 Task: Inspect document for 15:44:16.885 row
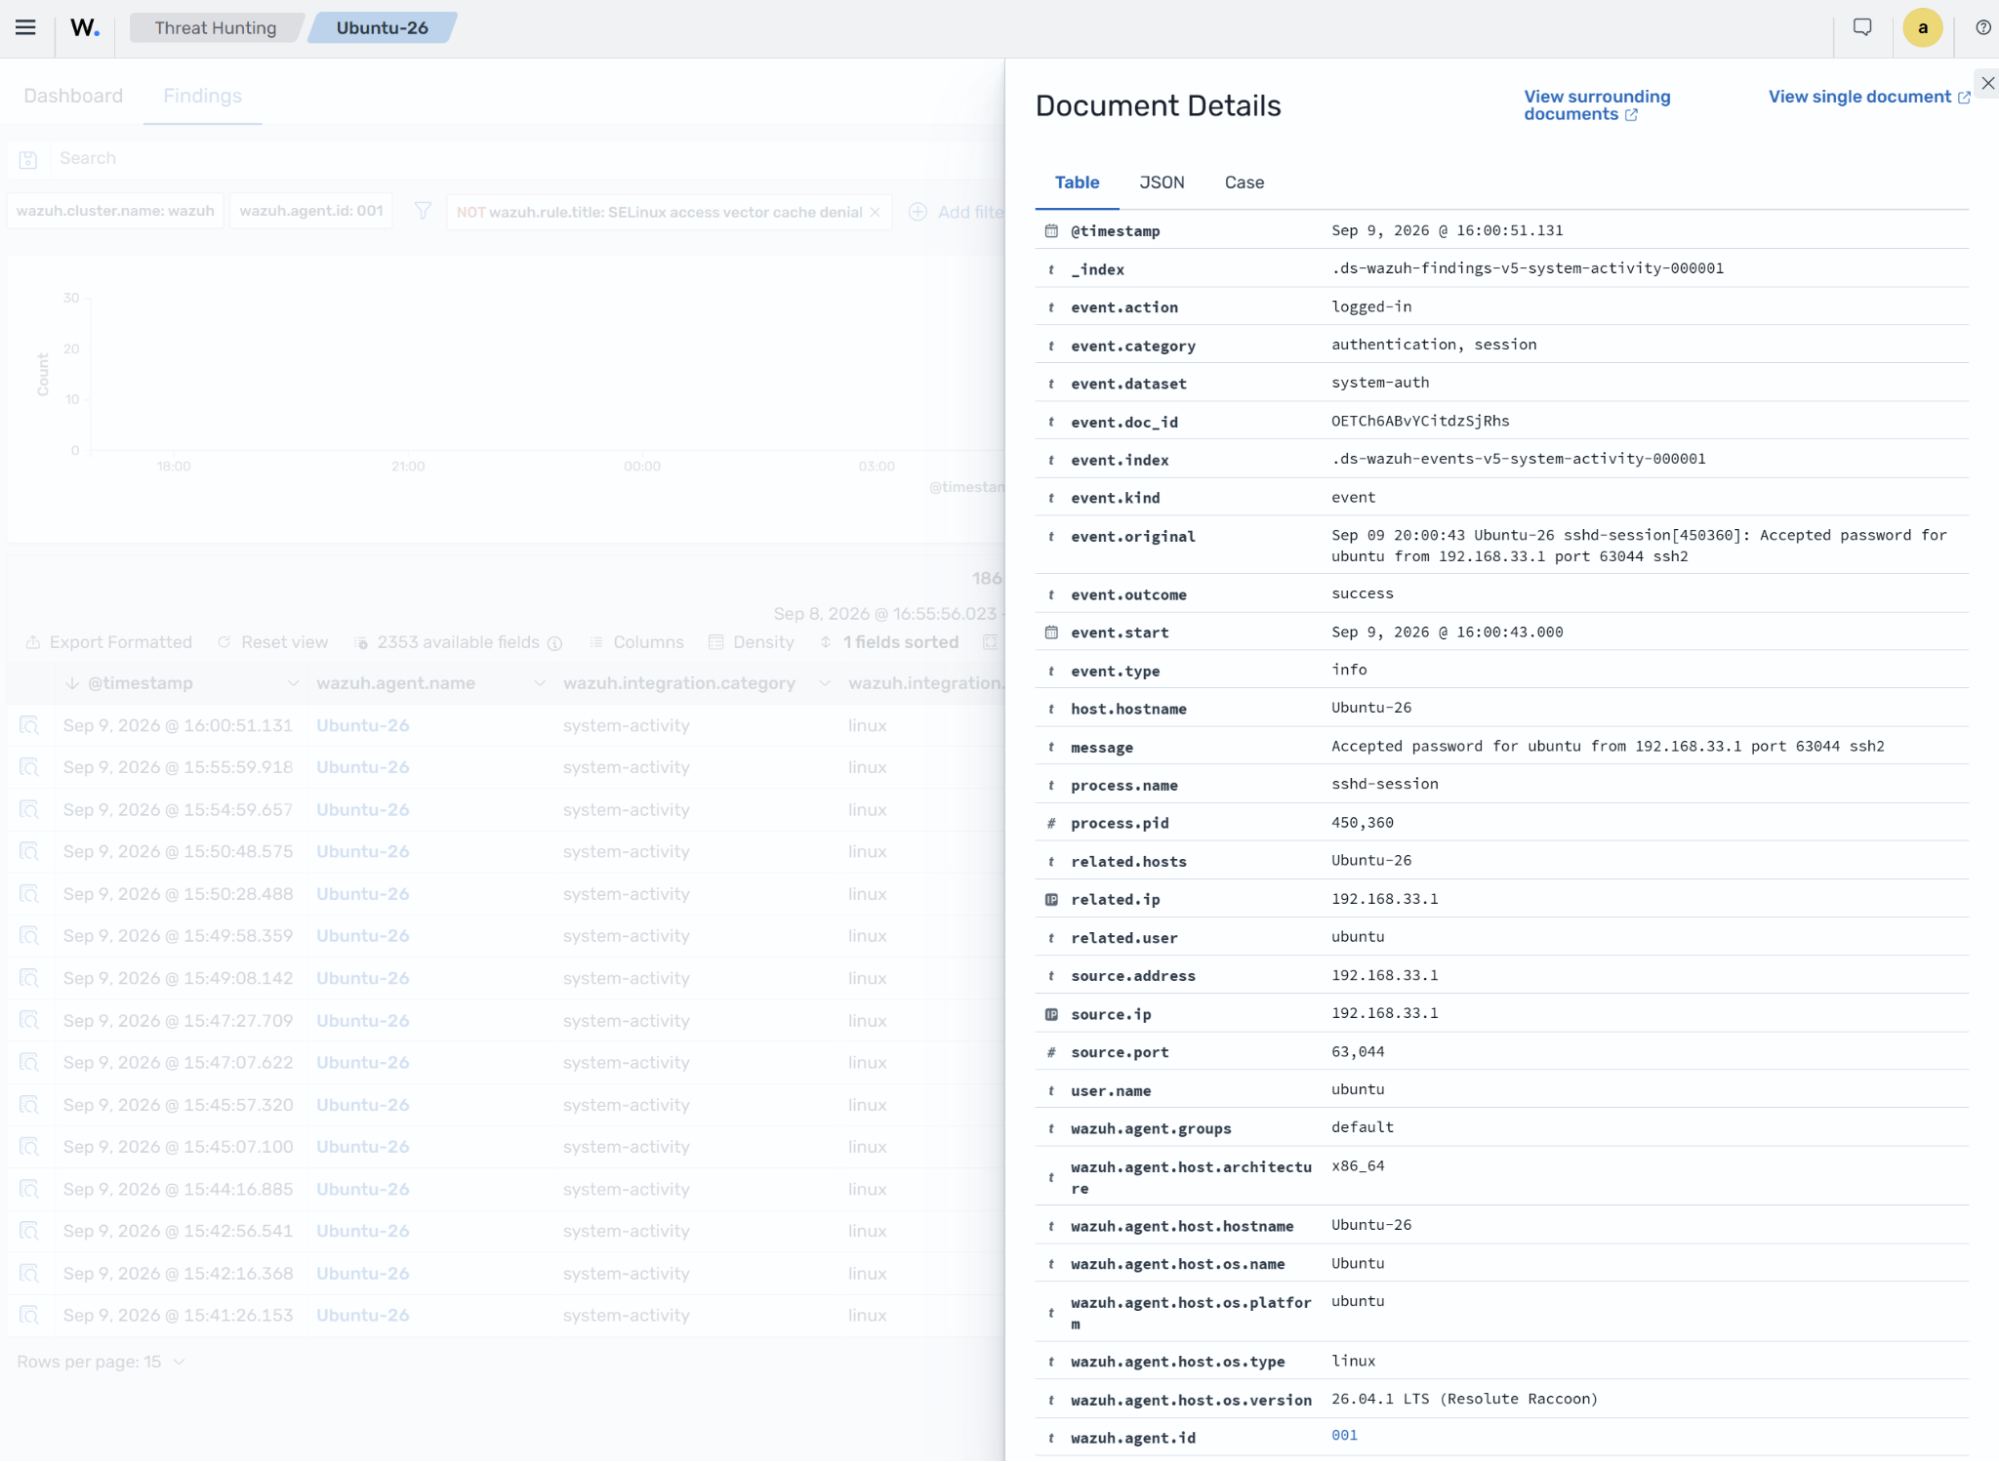point(29,1189)
